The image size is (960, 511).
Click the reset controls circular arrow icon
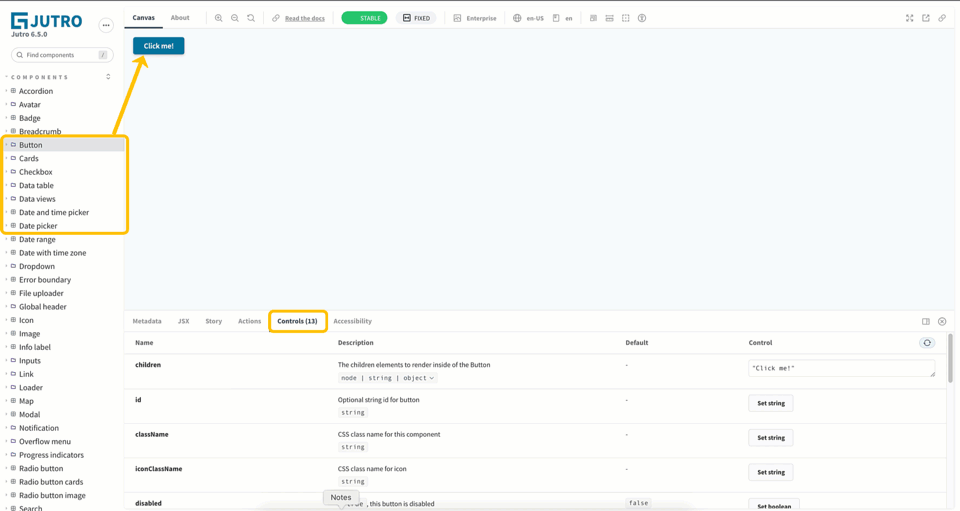[927, 343]
